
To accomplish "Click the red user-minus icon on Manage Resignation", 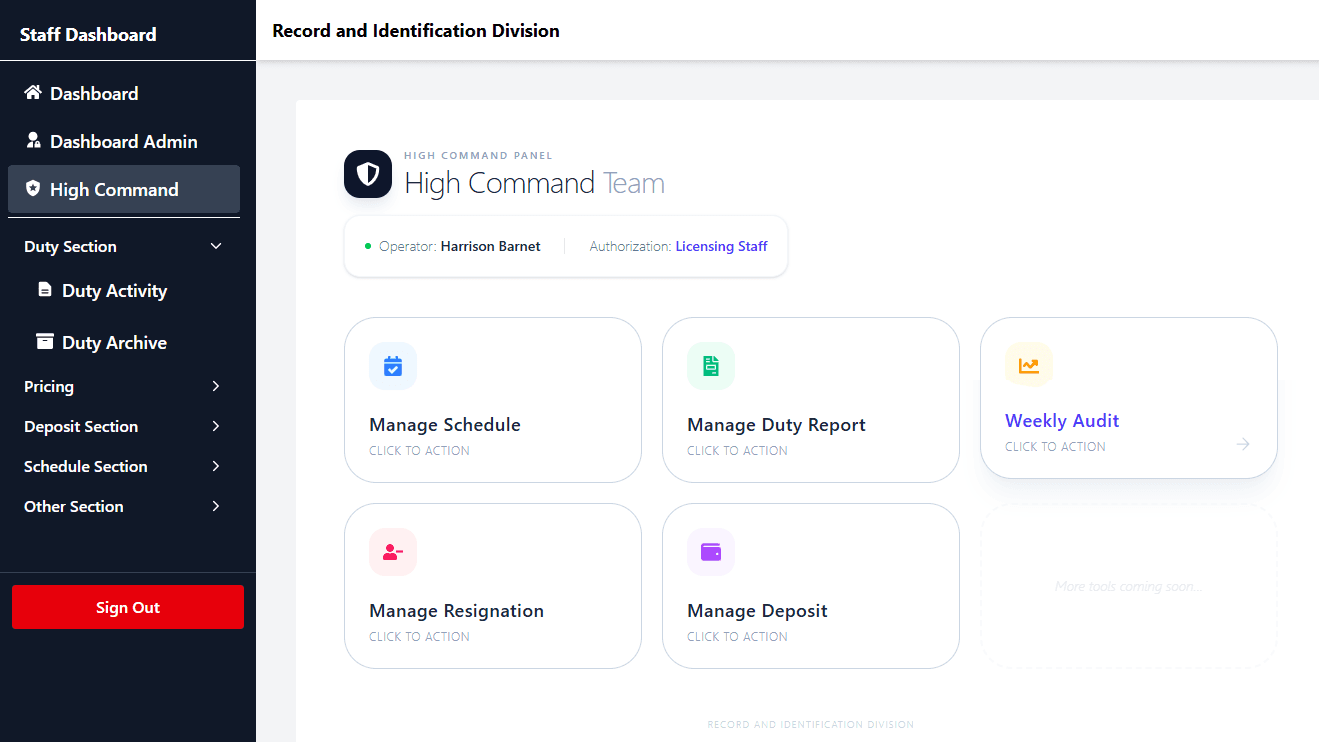I will tap(393, 552).
